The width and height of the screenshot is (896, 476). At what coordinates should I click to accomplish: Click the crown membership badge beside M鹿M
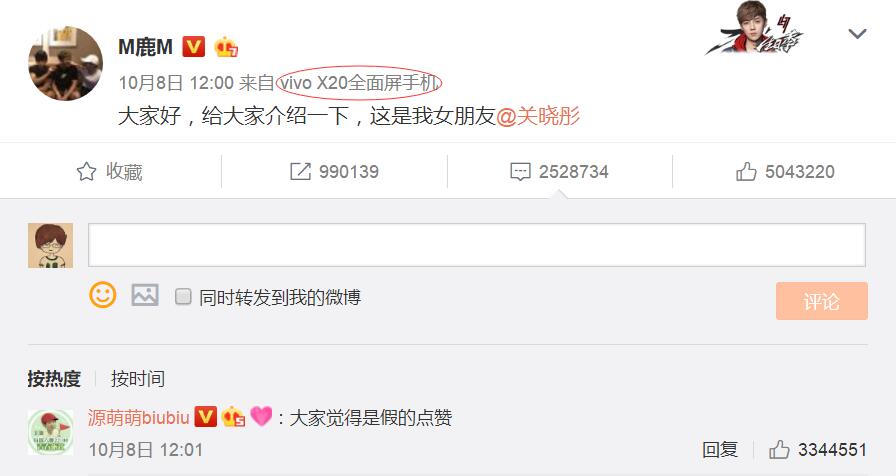pyautogui.click(x=226, y=47)
